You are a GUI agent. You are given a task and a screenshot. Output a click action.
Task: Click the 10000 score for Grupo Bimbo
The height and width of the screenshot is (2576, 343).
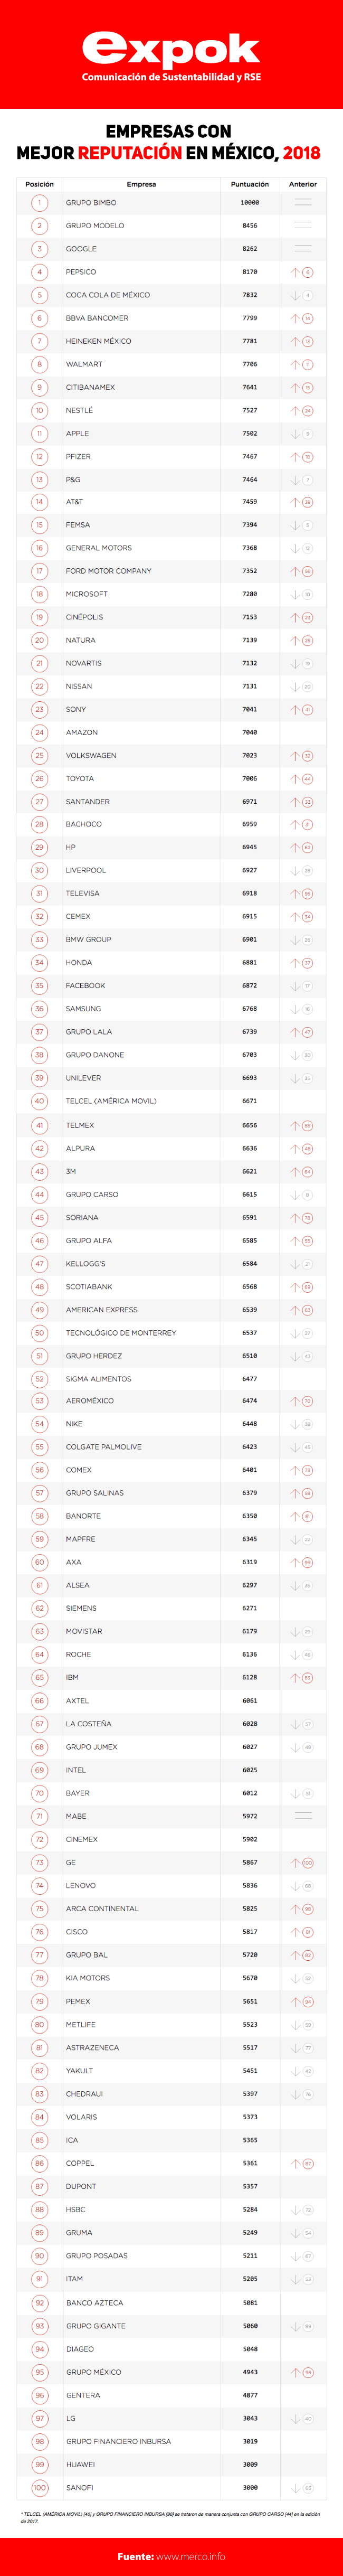[250, 203]
